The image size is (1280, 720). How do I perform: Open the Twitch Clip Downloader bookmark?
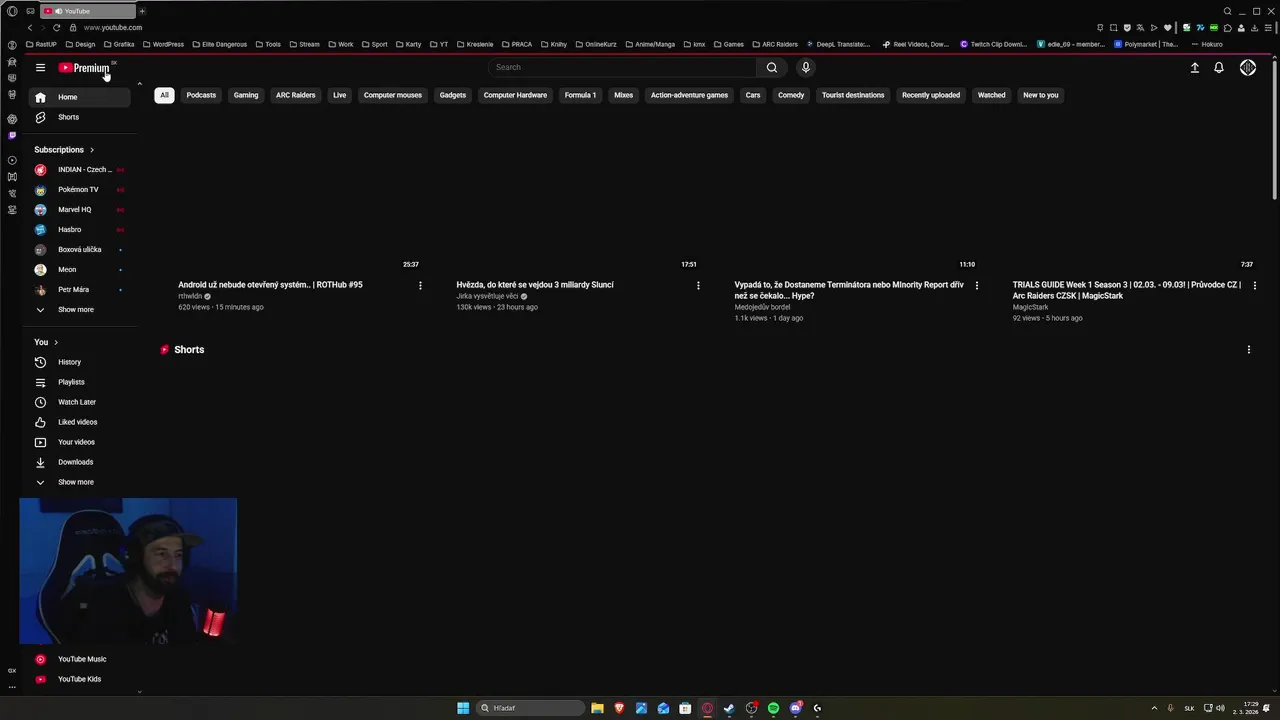click(x=994, y=44)
